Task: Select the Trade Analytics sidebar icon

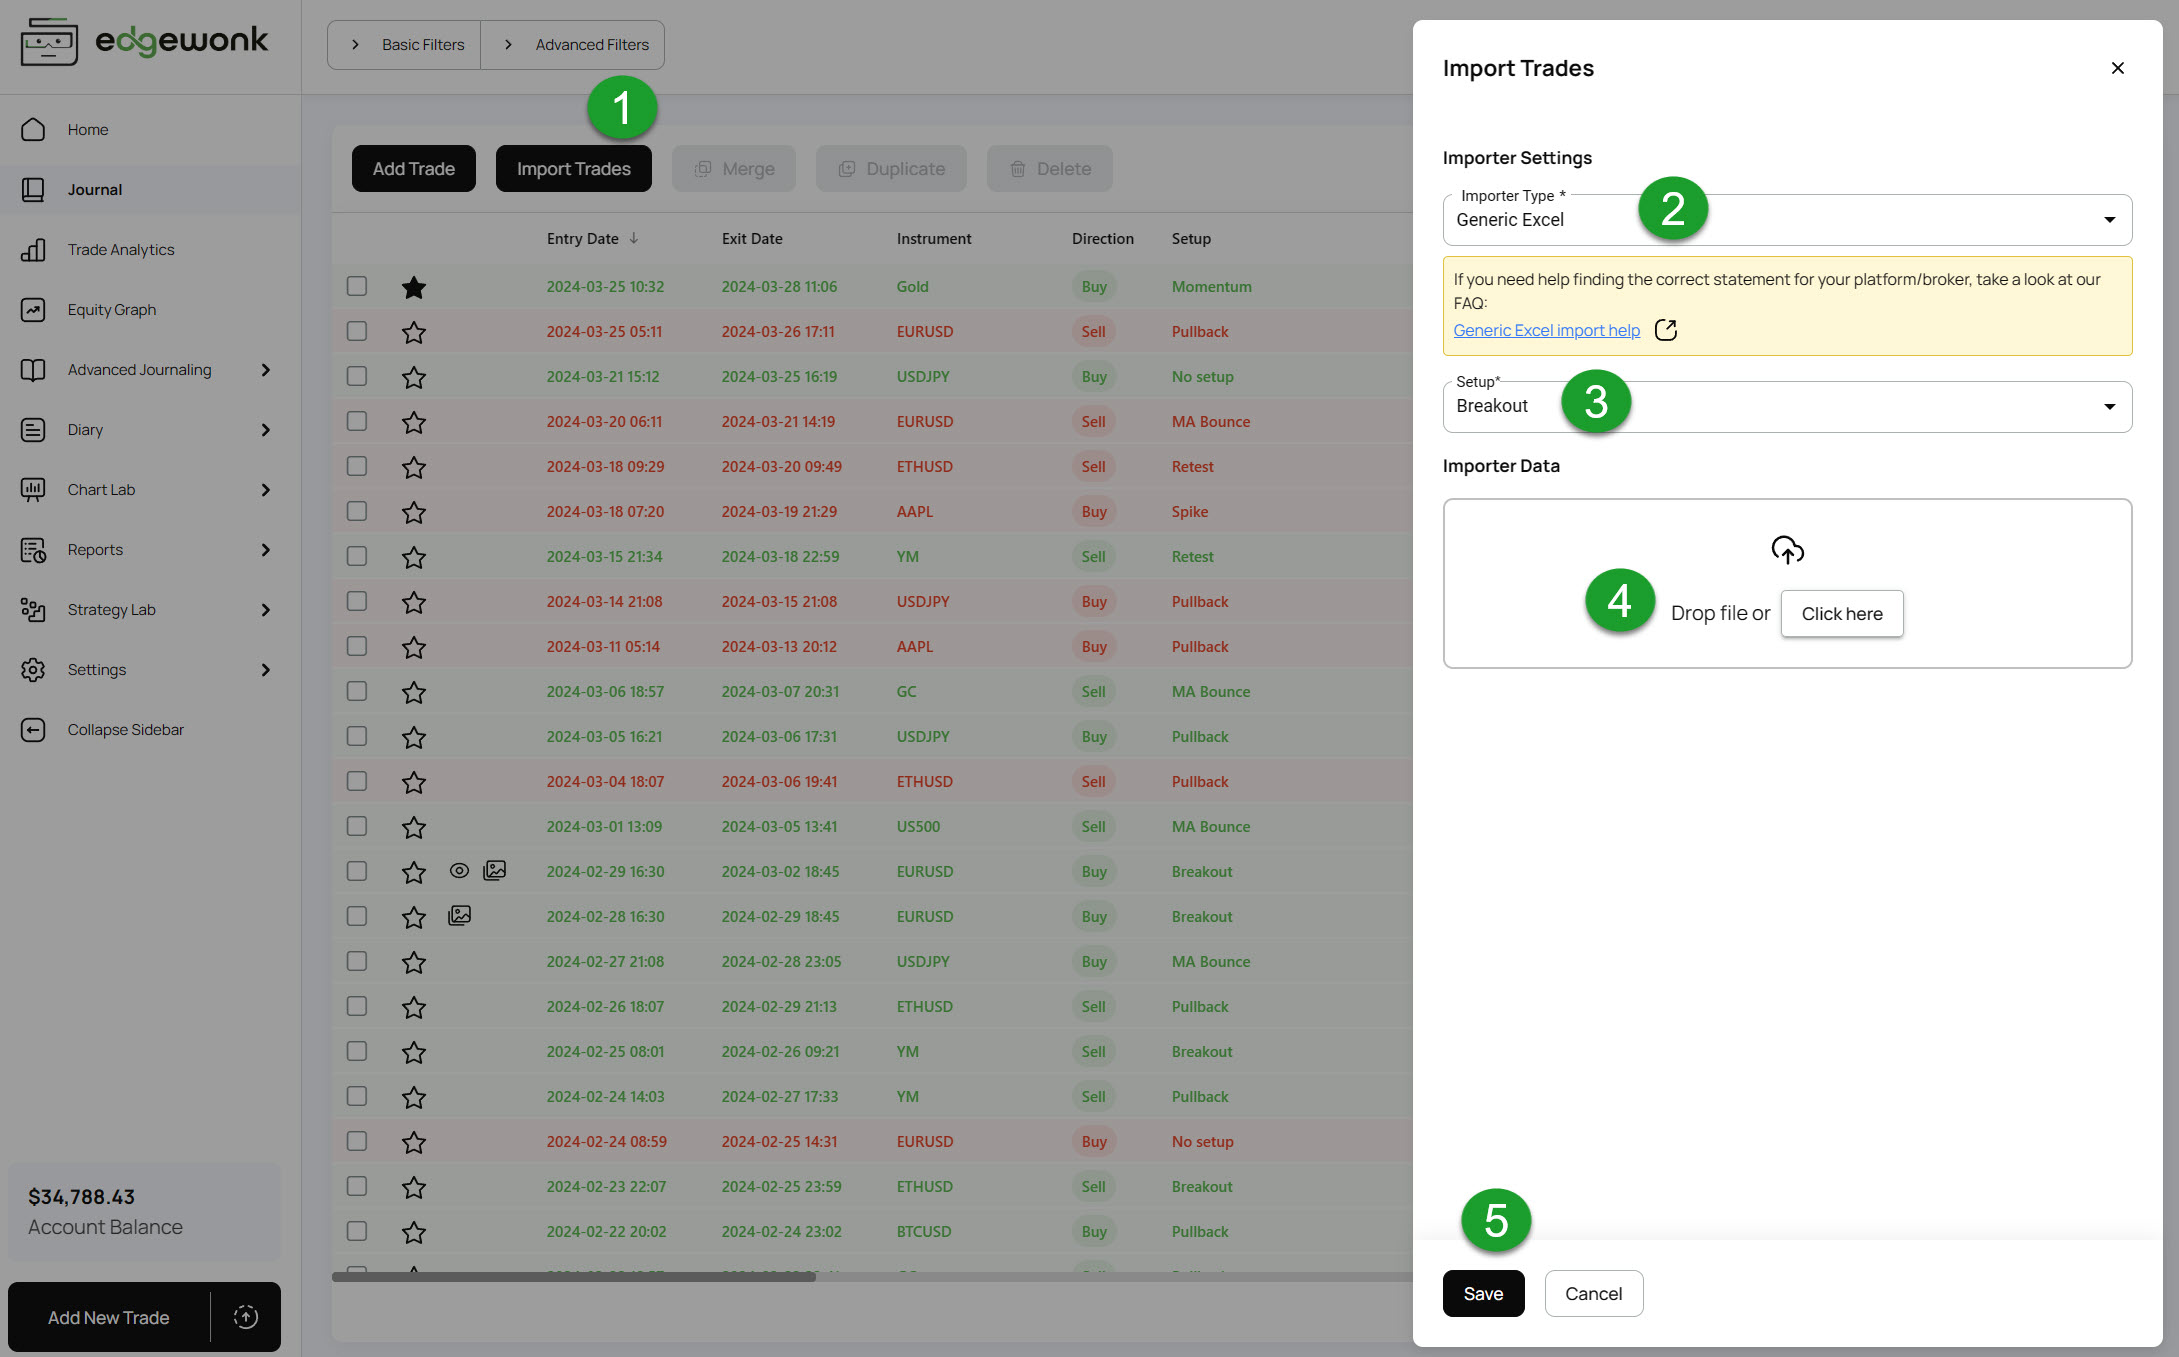Action: click(x=33, y=249)
